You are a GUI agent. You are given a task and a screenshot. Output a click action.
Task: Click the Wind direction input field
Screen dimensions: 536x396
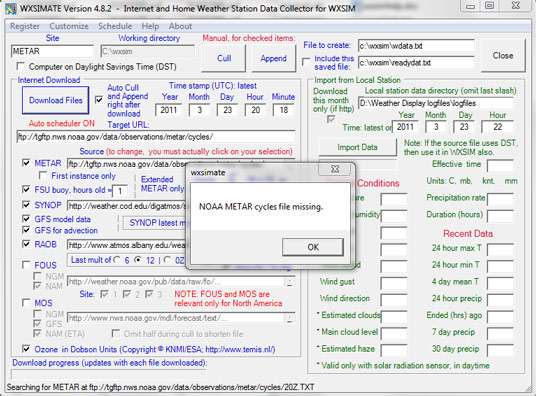[394, 300]
